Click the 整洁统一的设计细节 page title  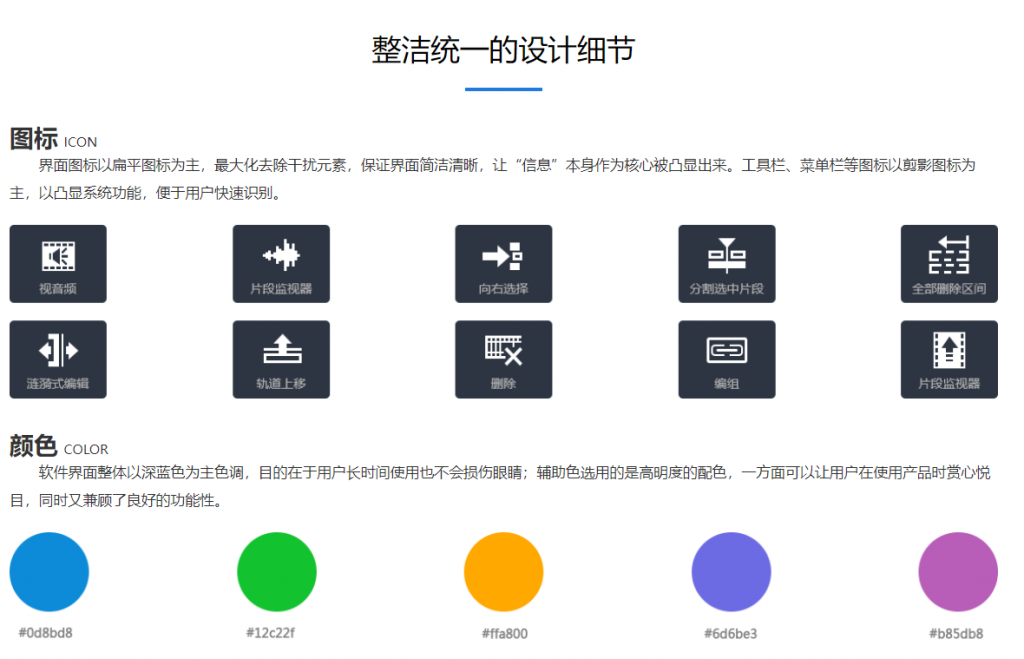tap(503, 50)
